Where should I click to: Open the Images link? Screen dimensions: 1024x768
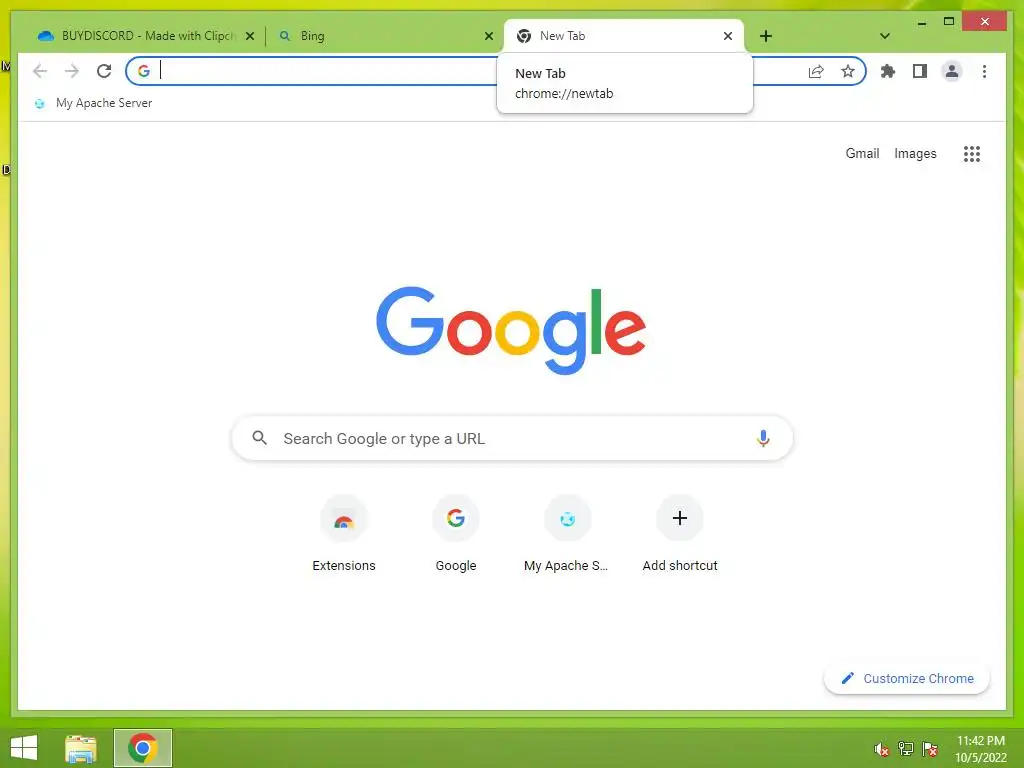coord(915,153)
